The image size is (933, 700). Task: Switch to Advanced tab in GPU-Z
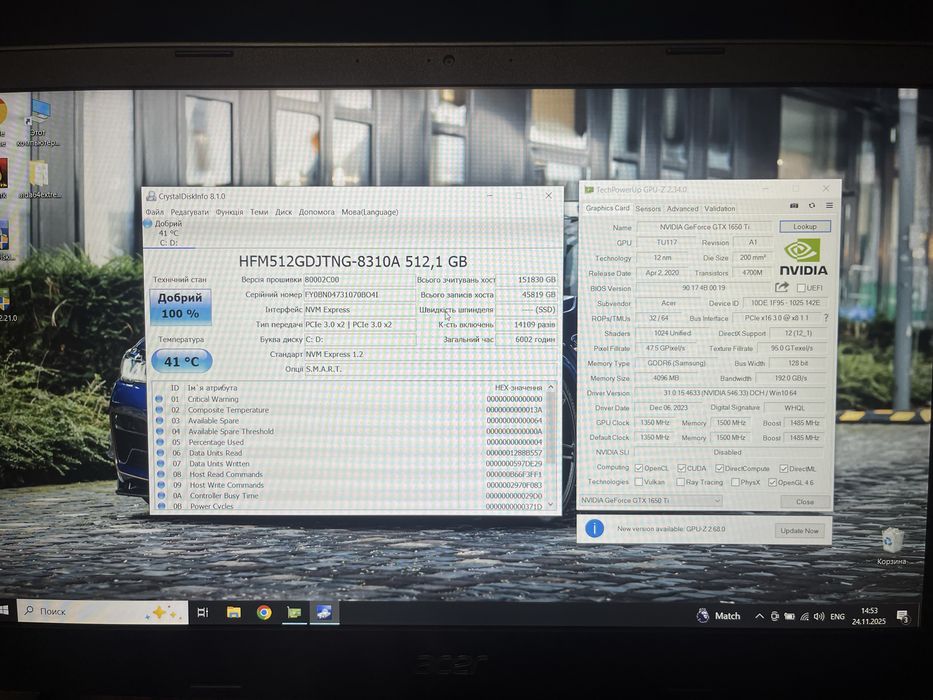coord(682,208)
